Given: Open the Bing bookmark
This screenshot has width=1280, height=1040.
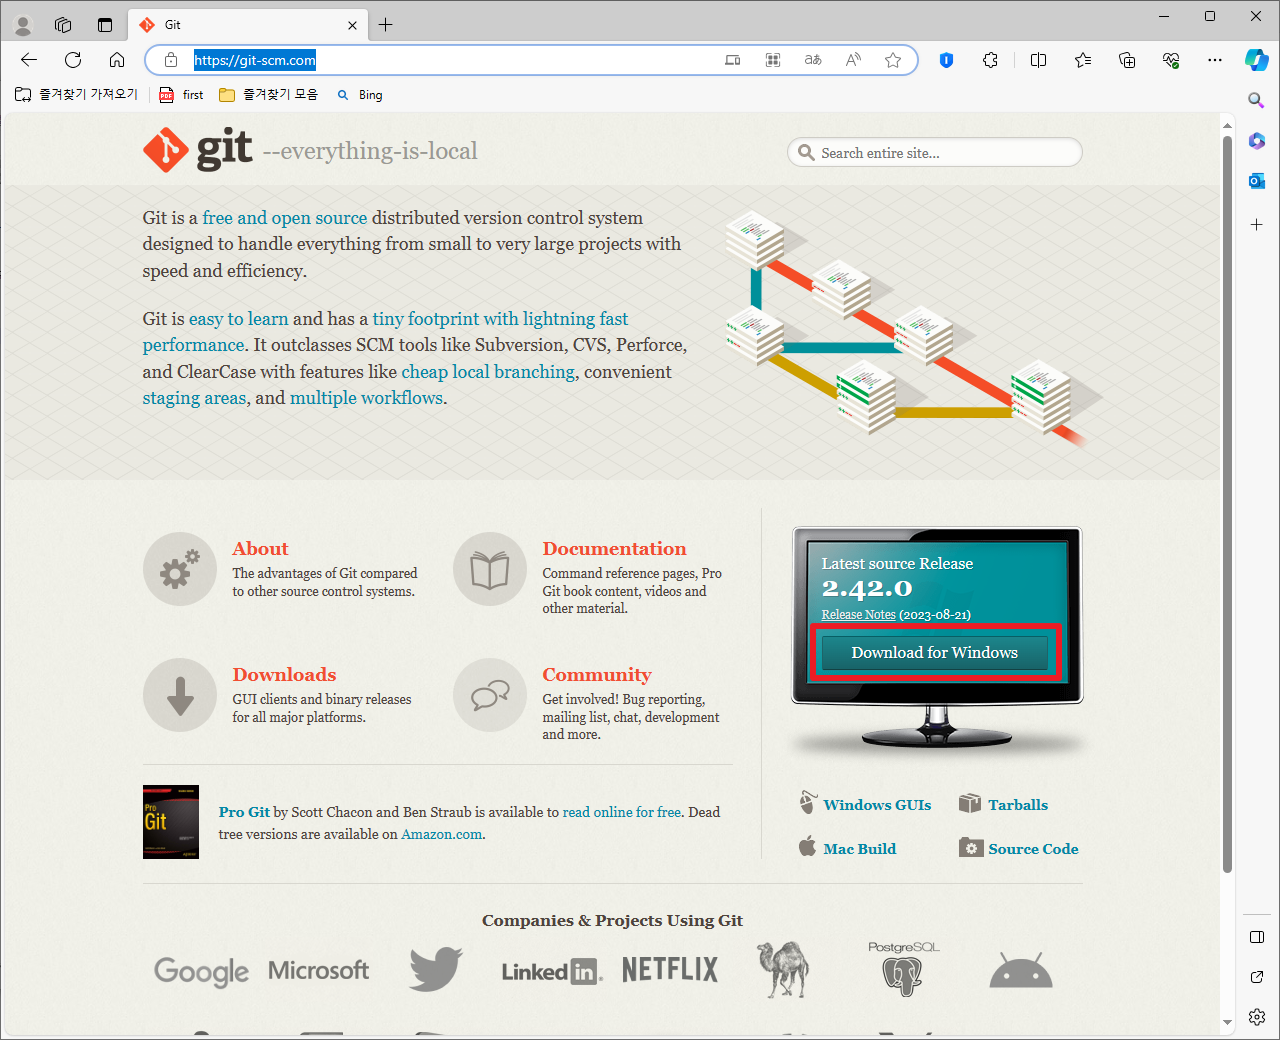Looking at the screenshot, I should [360, 95].
